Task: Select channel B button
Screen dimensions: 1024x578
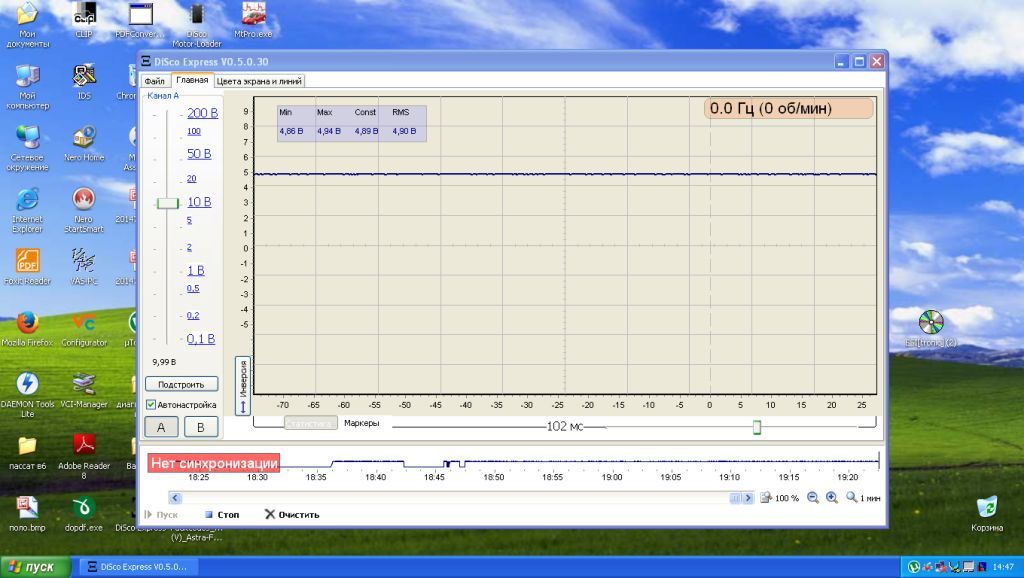Action: [x=200, y=427]
